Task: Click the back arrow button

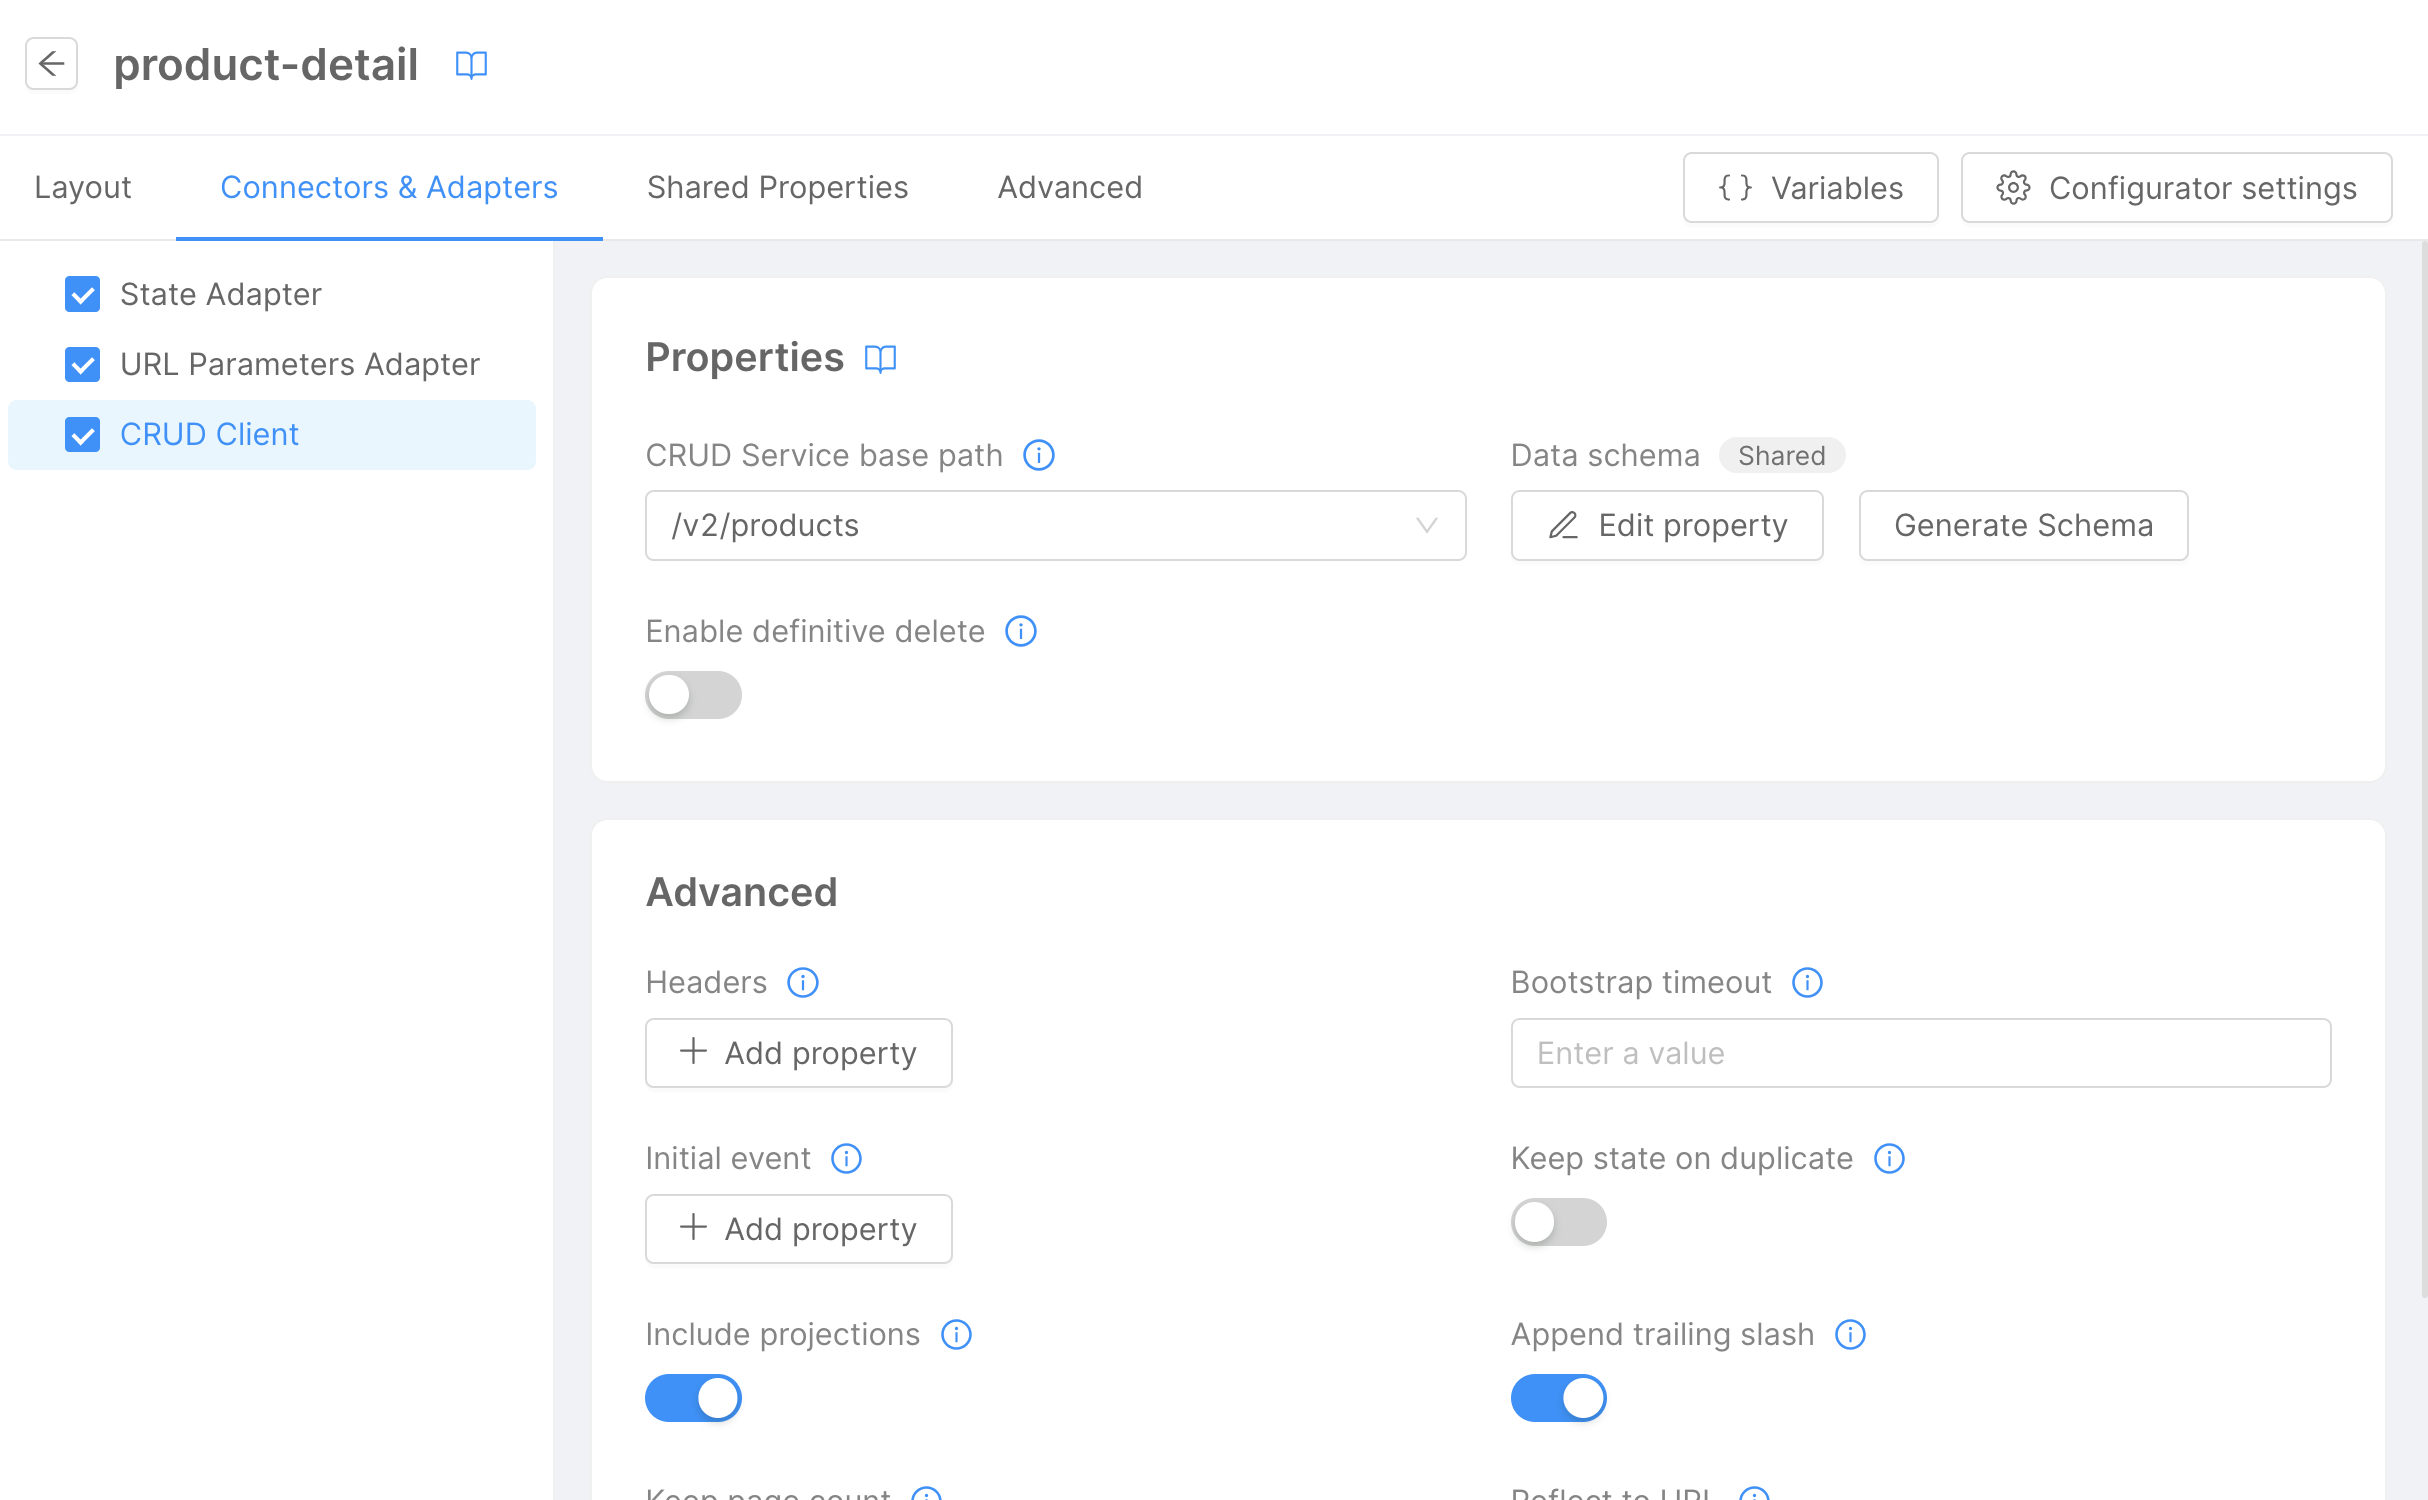Action: 51,64
